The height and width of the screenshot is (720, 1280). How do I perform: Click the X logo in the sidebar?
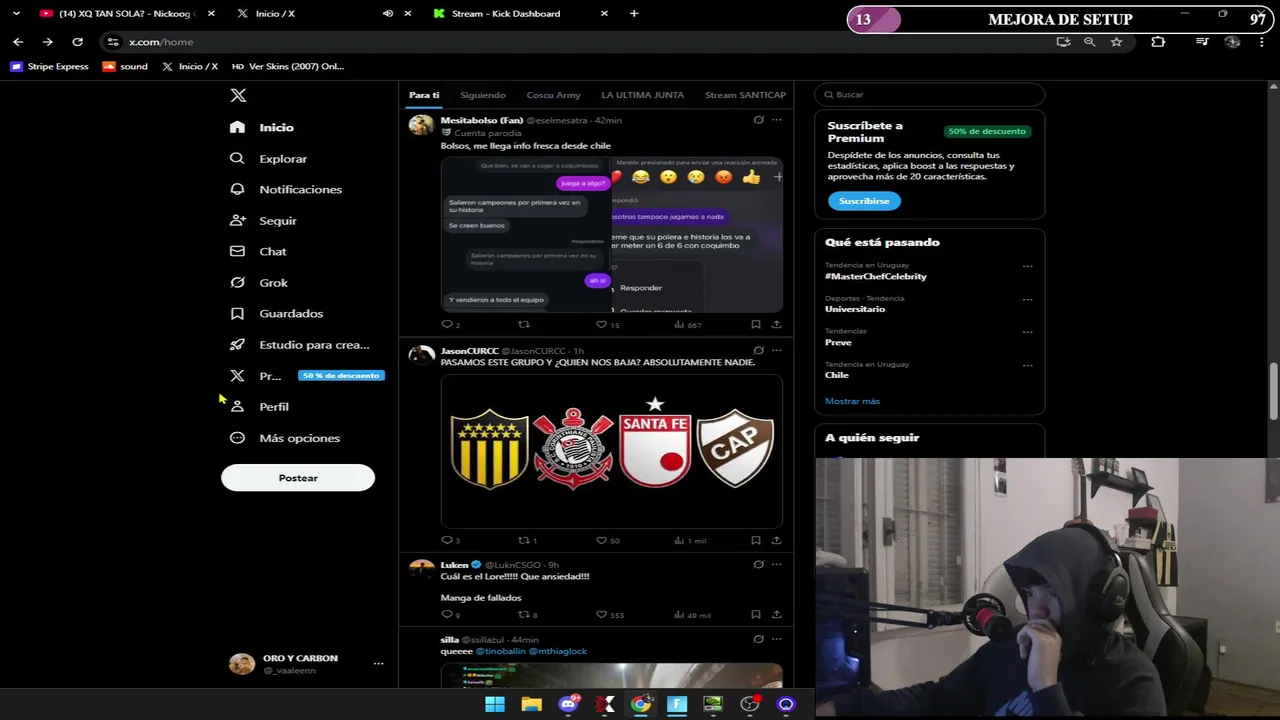(x=238, y=95)
